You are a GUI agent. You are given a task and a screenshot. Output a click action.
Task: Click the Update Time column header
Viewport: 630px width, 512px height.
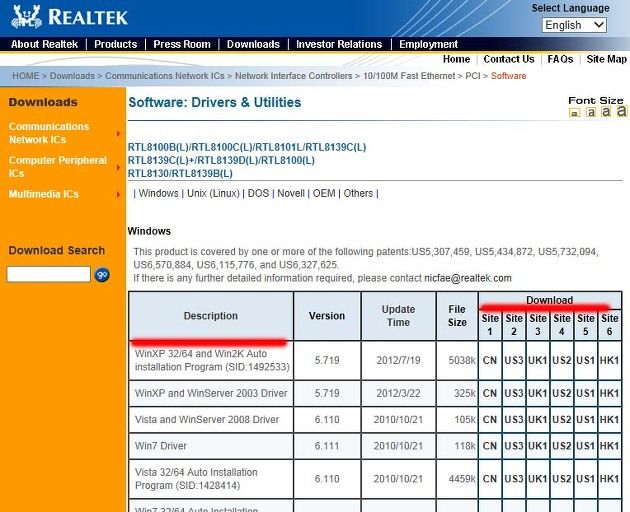398,316
